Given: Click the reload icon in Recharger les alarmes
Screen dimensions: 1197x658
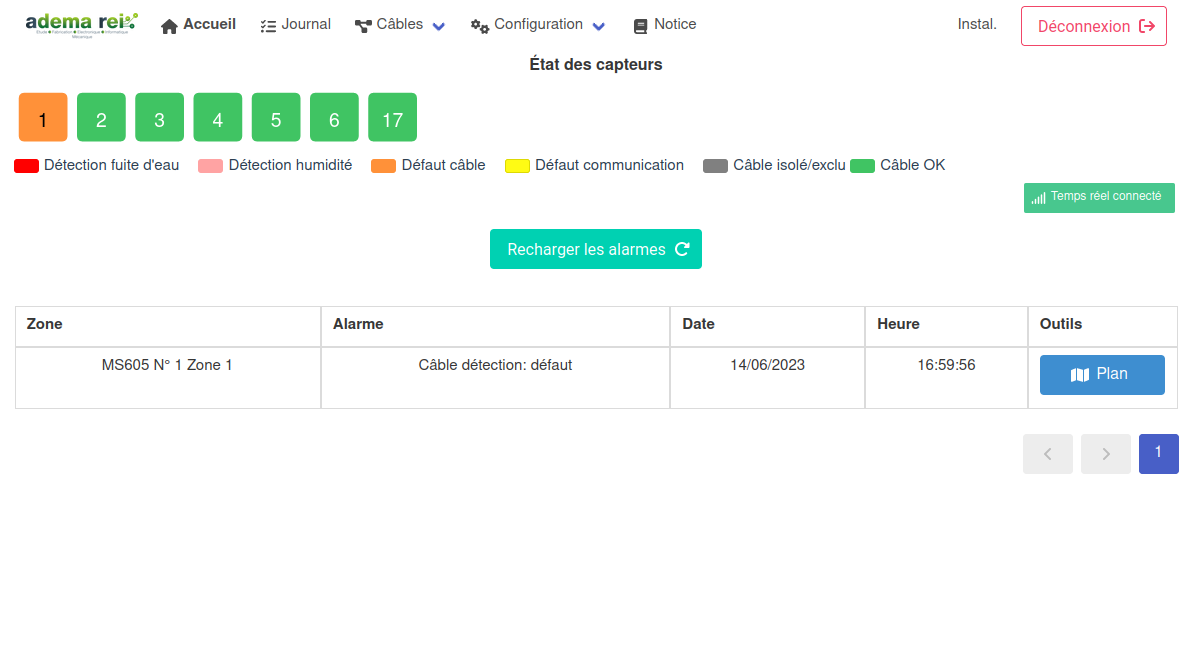Looking at the screenshot, I should pyautogui.click(x=682, y=248).
